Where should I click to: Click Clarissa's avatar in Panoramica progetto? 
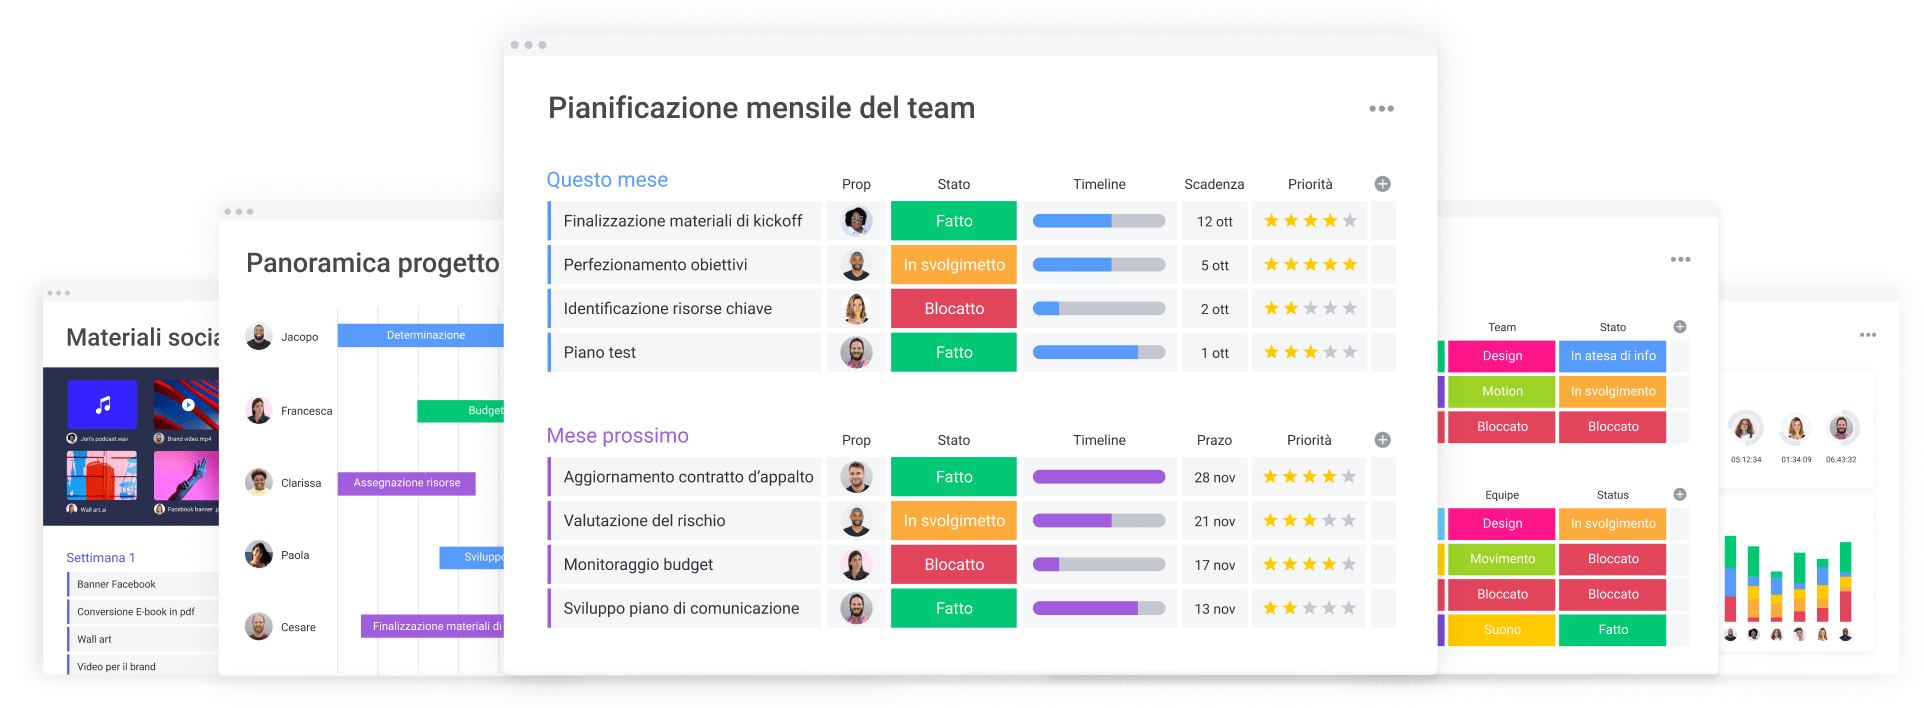(259, 482)
